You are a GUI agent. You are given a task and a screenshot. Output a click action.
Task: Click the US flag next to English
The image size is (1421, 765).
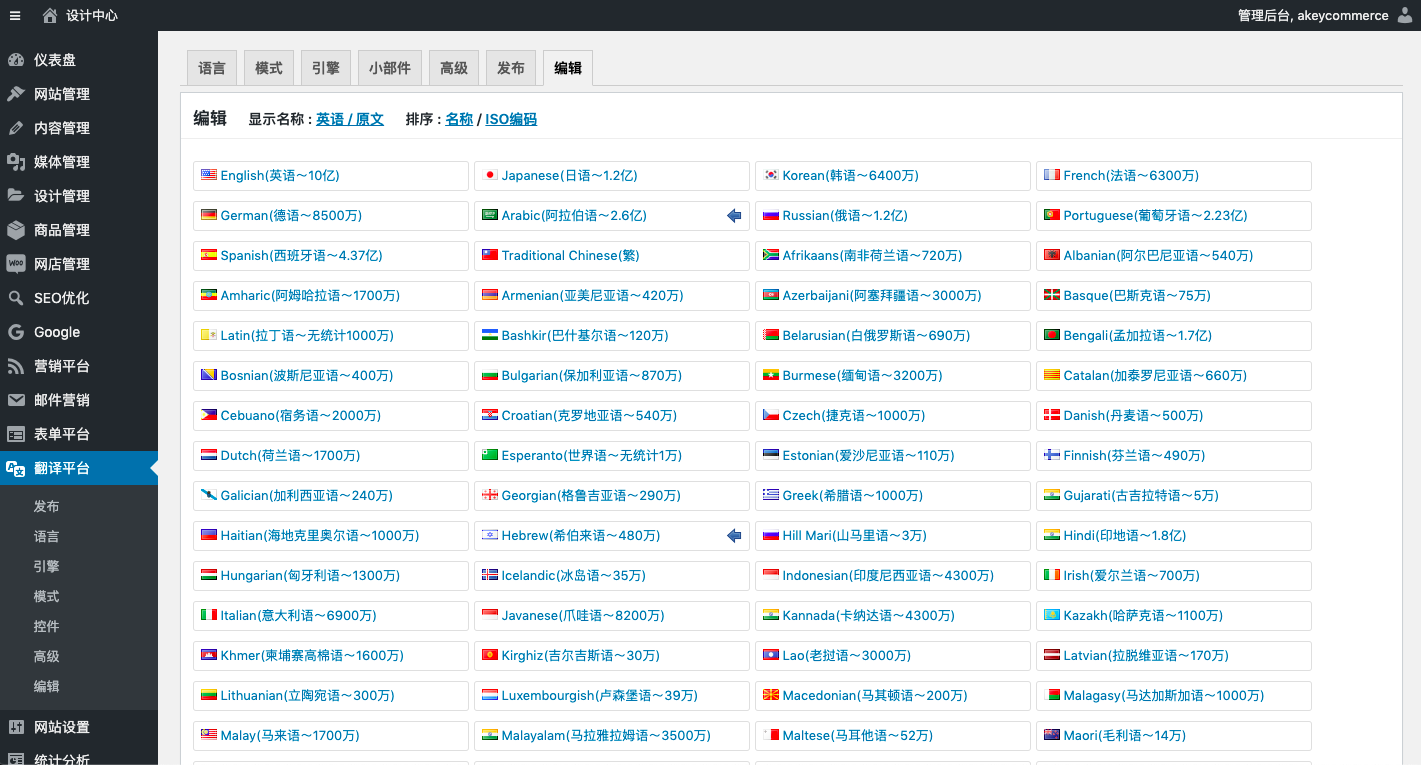(x=209, y=175)
